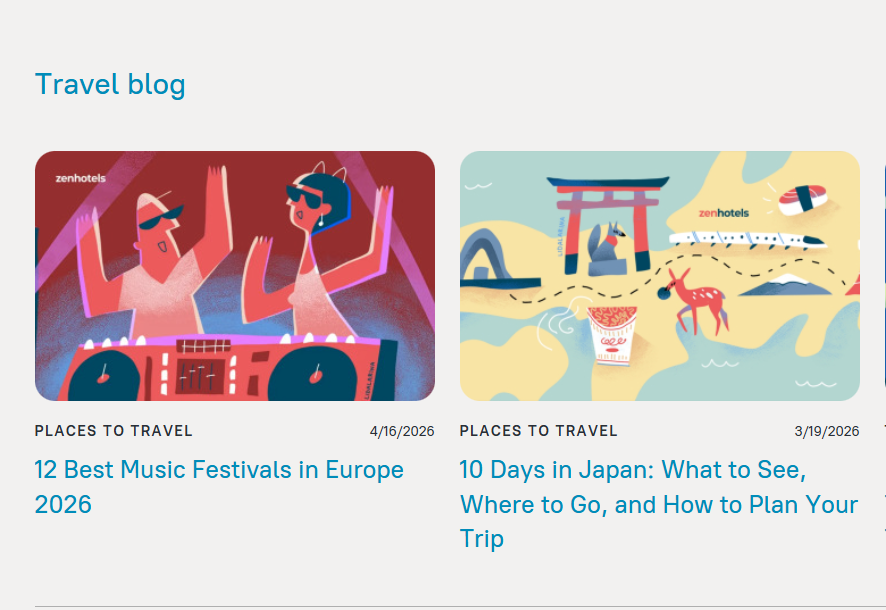886x610 pixels.
Task: Click the 3/19/2026 post date
Action: (827, 432)
